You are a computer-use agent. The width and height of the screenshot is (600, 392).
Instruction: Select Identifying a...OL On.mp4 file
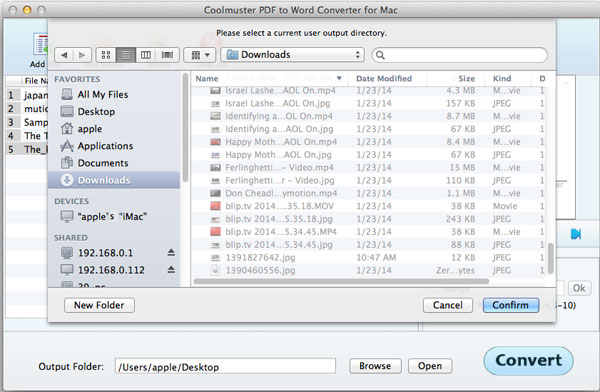click(x=368, y=116)
